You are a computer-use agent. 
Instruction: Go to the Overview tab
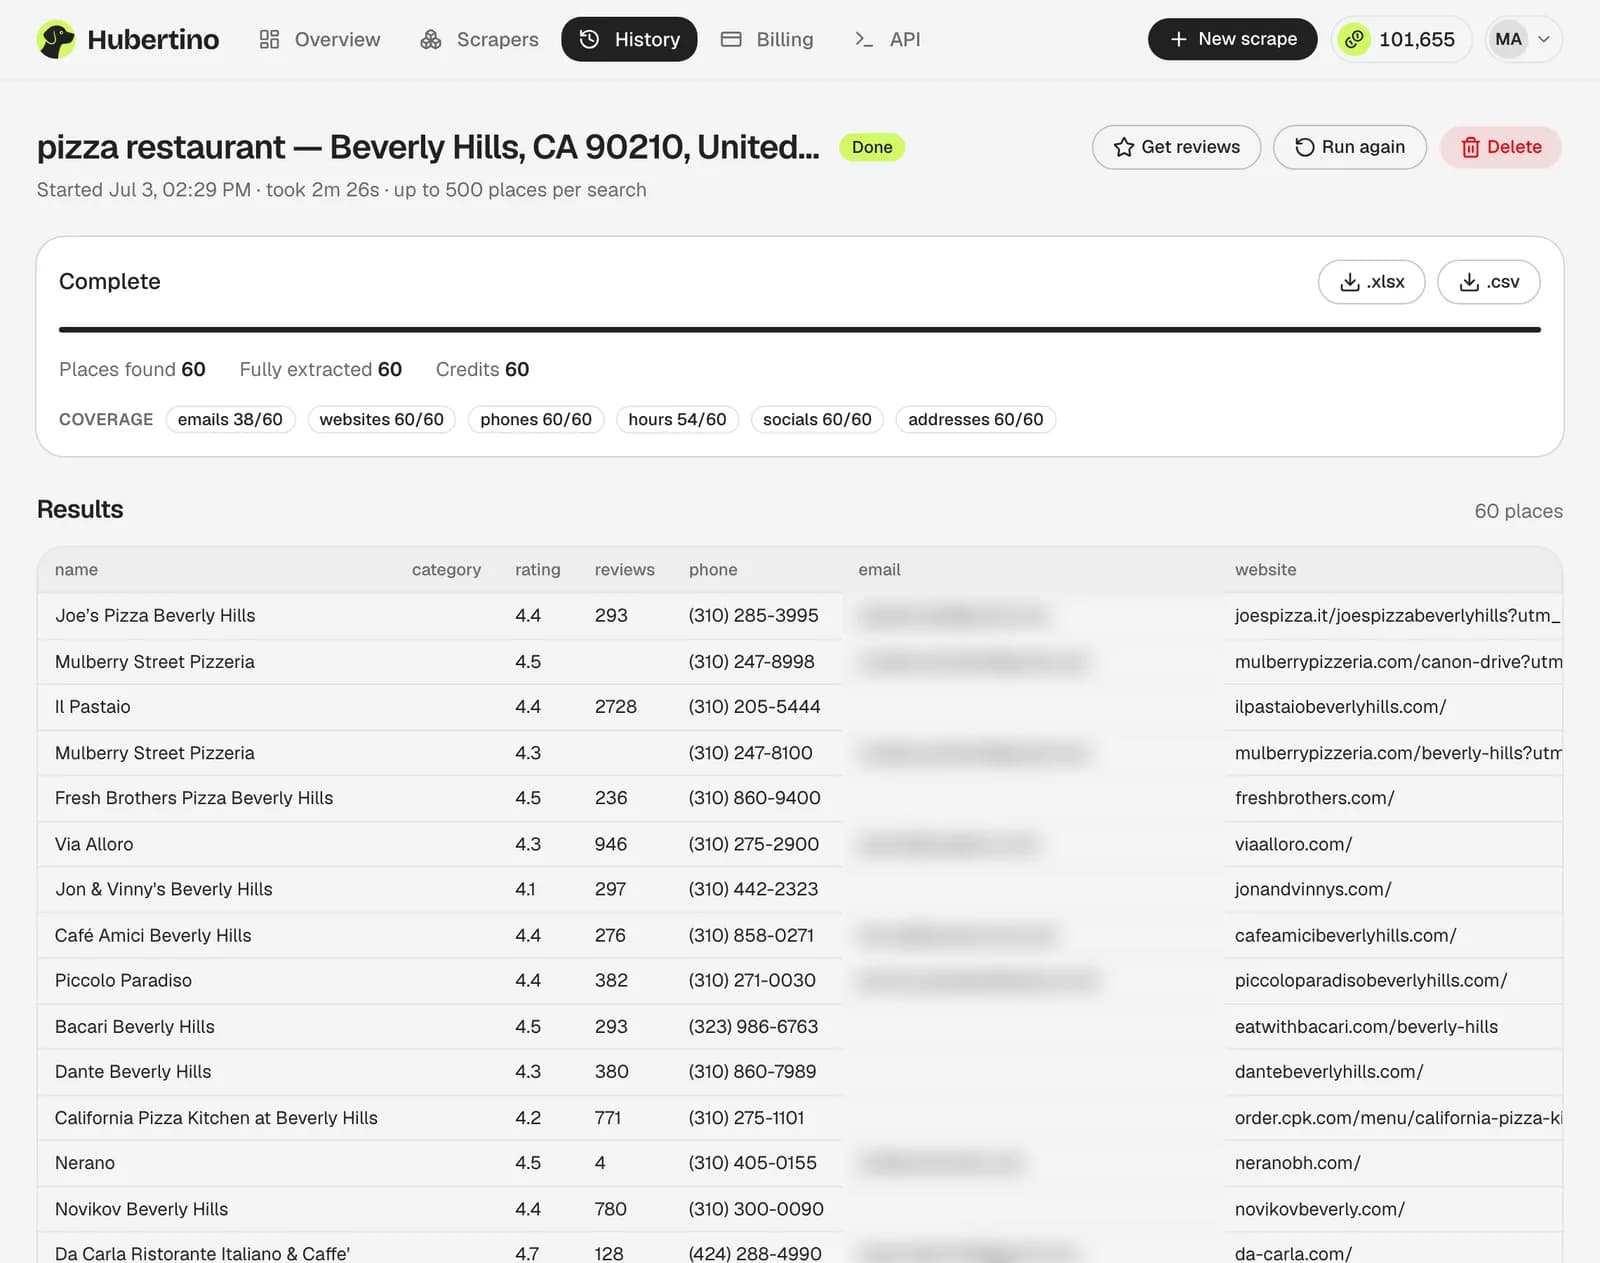click(x=320, y=39)
